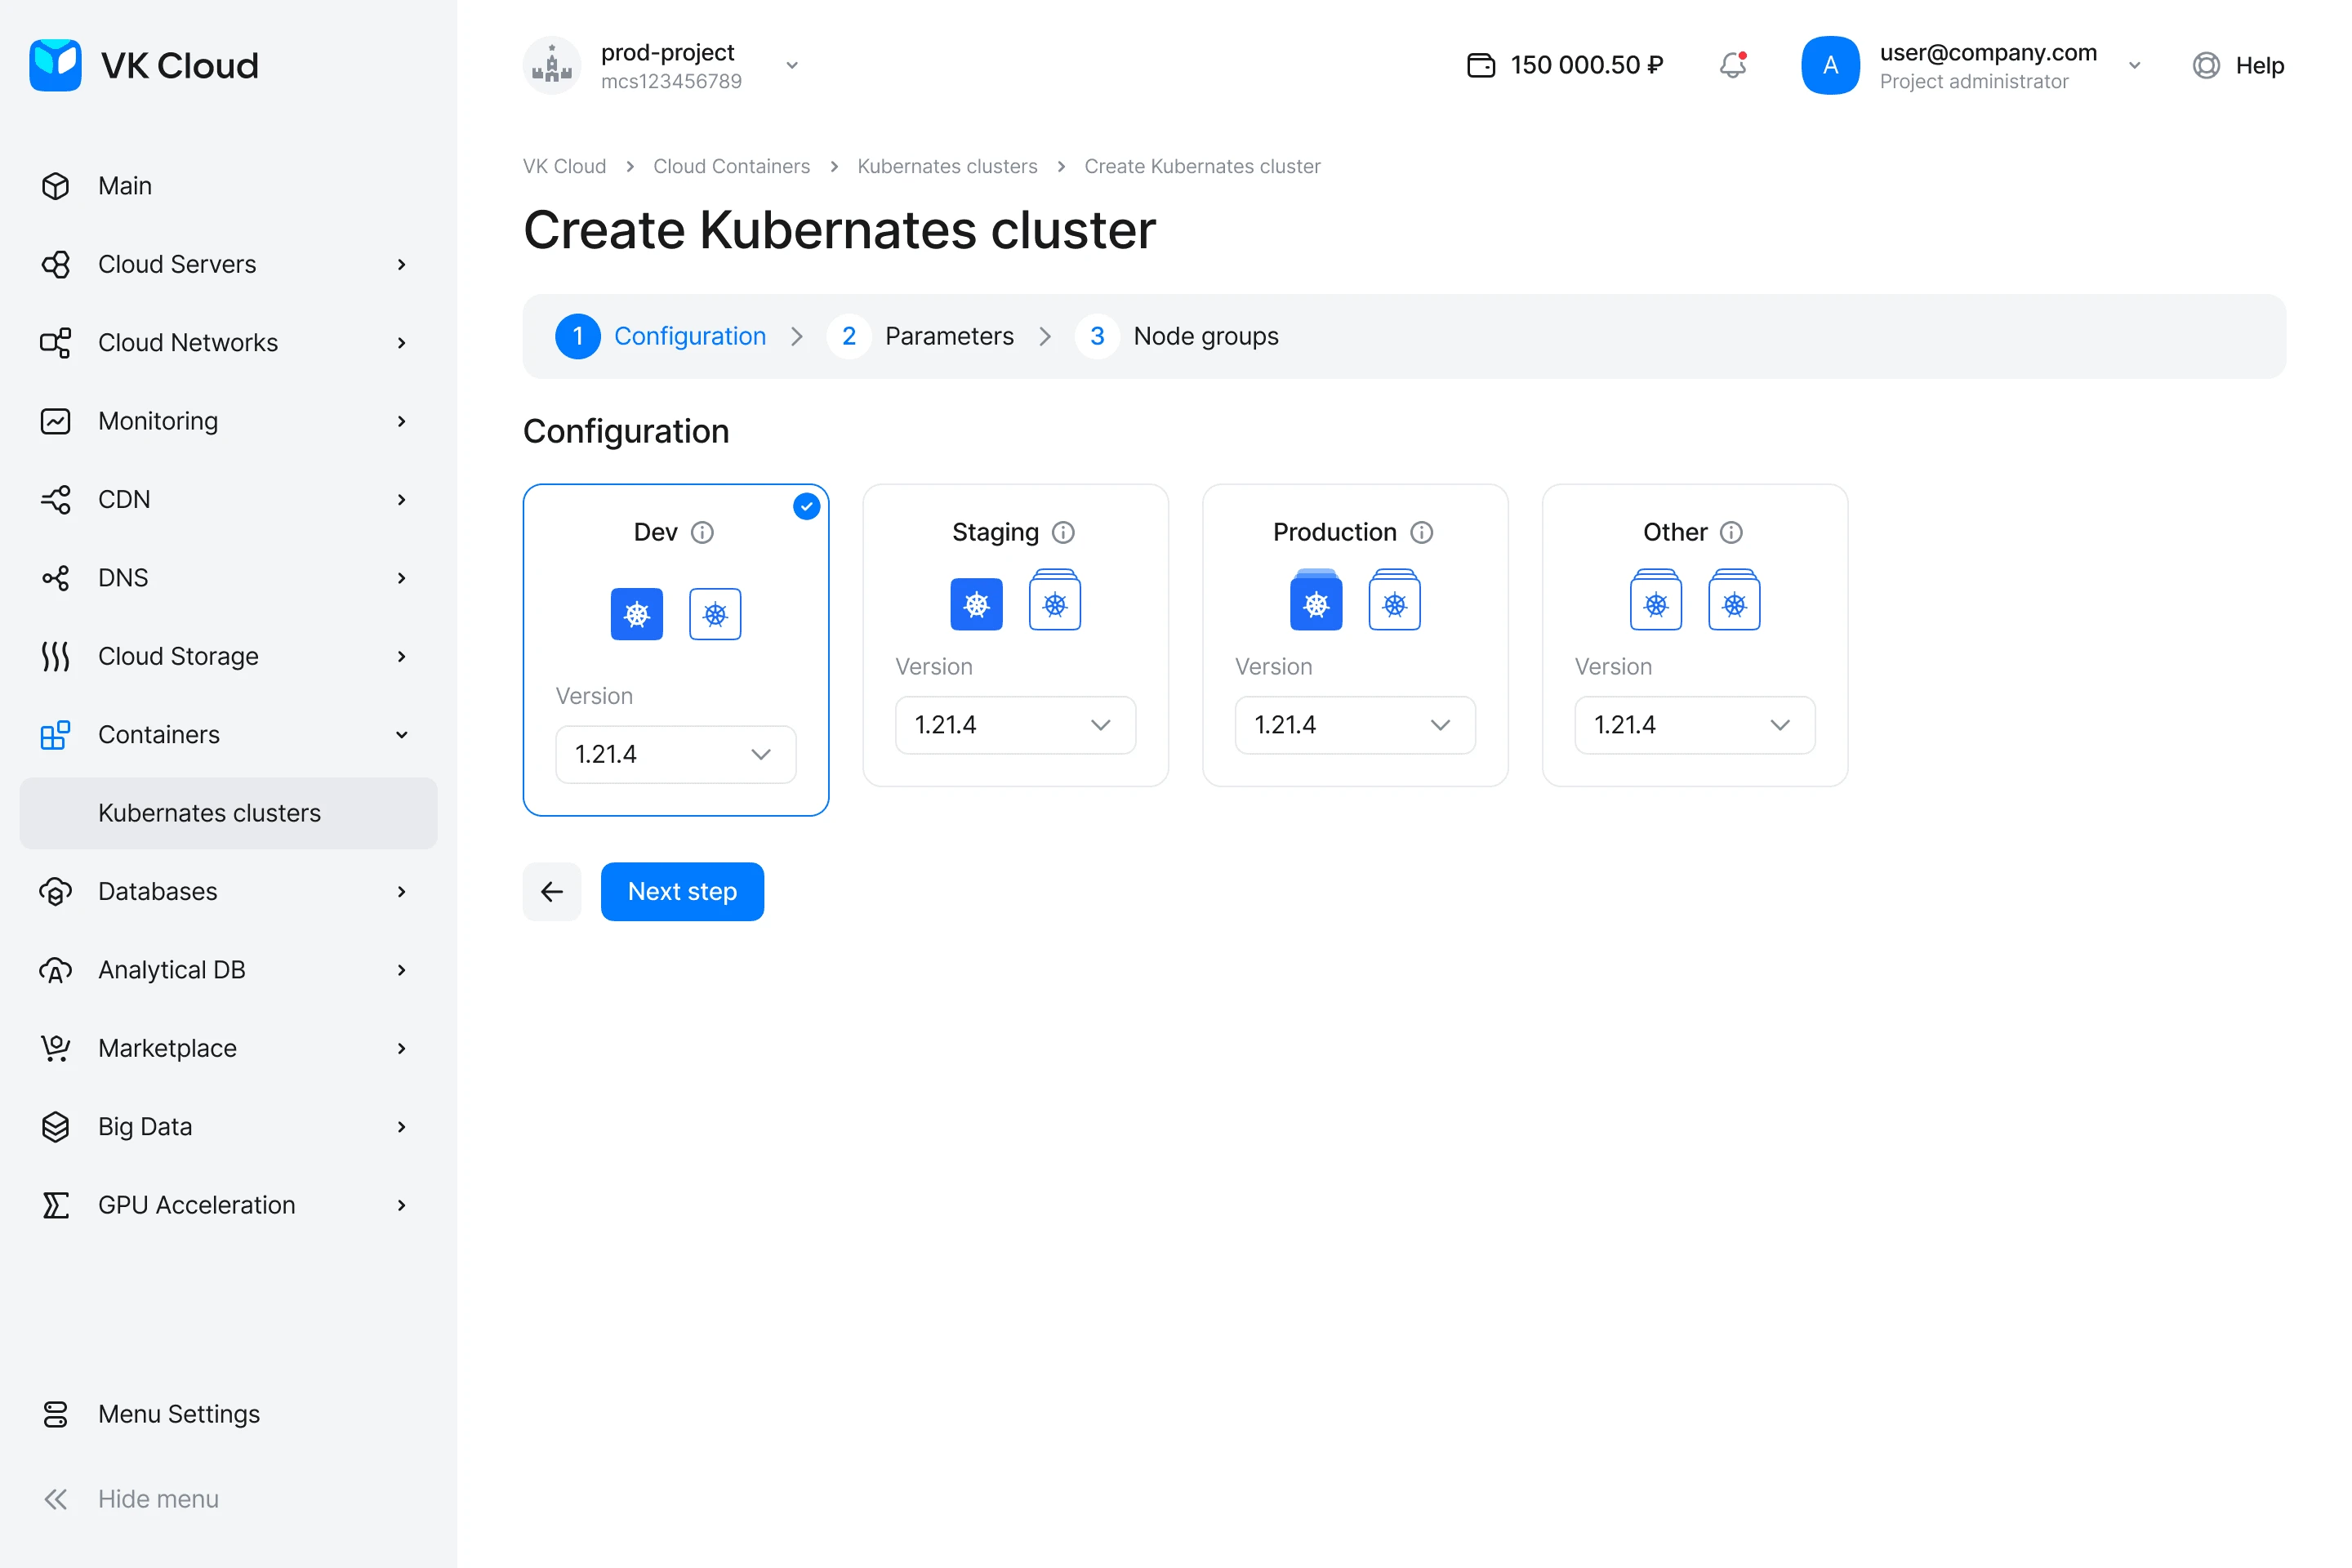Expand the user account menu chevron
This screenshot has height=1568, width=2352.
2135,65
